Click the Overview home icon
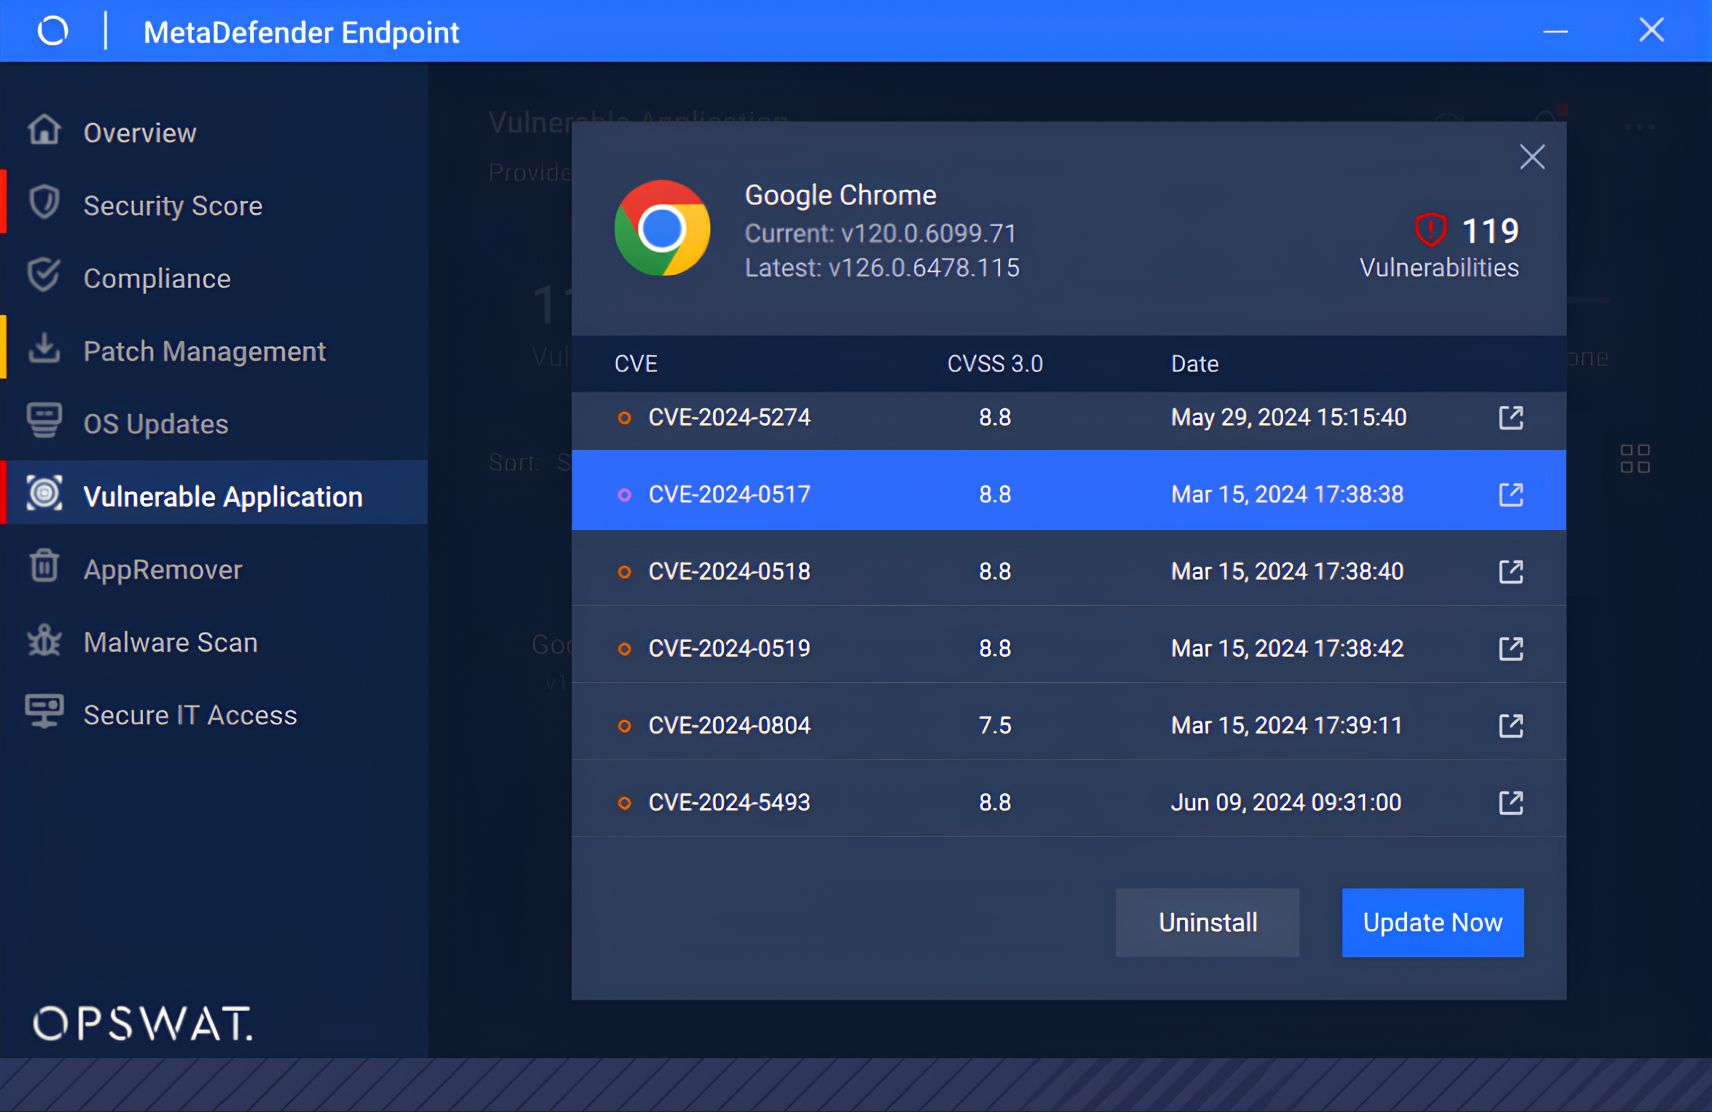1712x1112 pixels. pyautogui.click(x=44, y=131)
